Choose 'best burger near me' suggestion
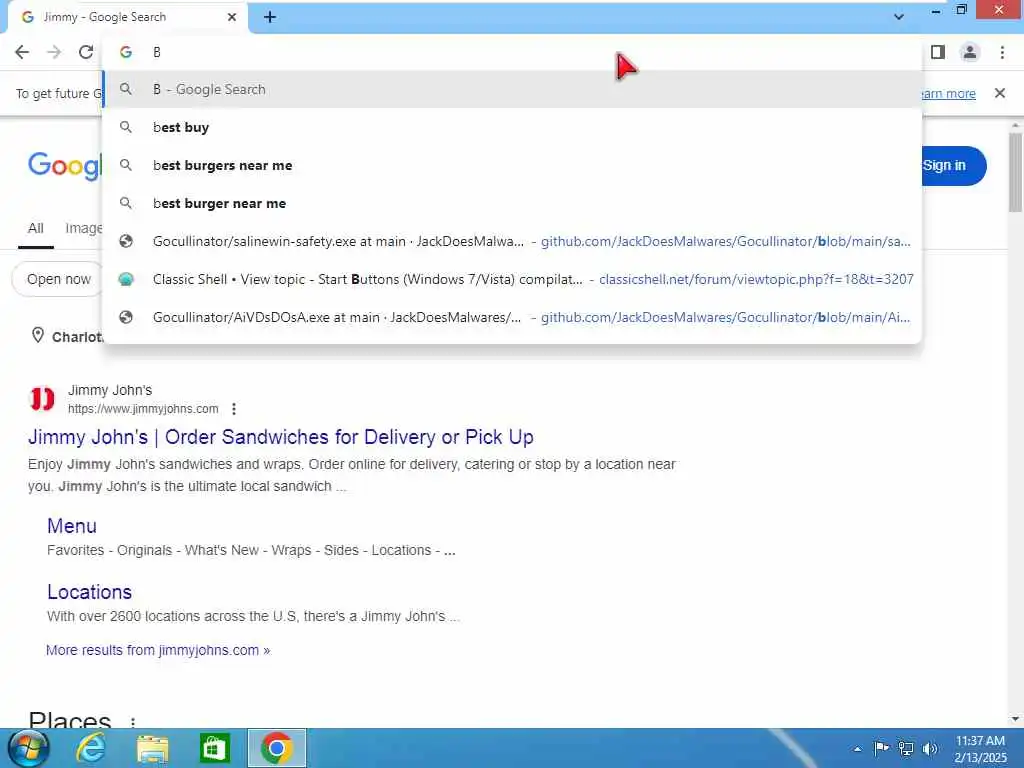1024x768 pixels. pyautogui.click(x=513, y=203)
